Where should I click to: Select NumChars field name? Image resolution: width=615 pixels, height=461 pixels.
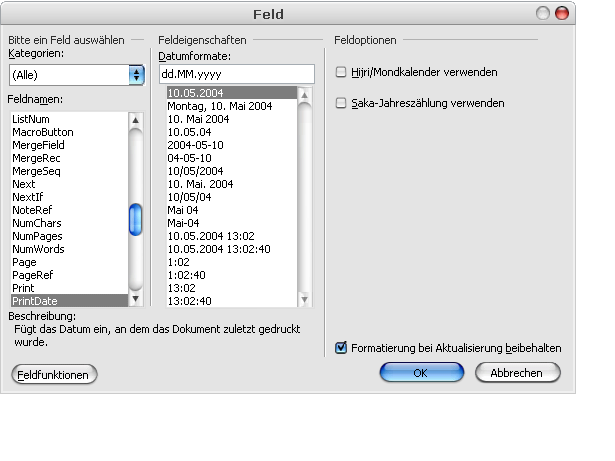click(69, 222)
